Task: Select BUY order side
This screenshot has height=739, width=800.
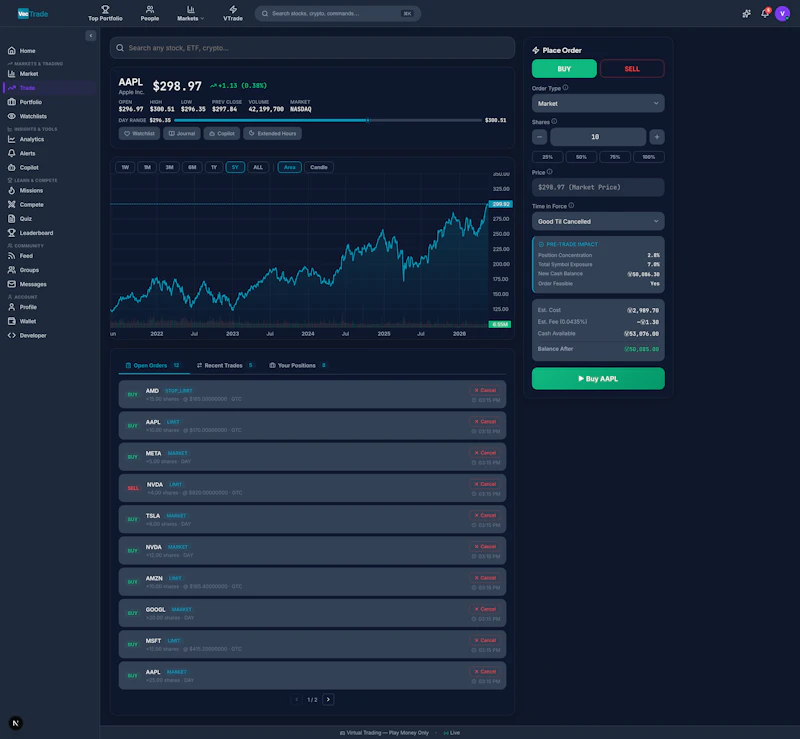Action: 564,69
